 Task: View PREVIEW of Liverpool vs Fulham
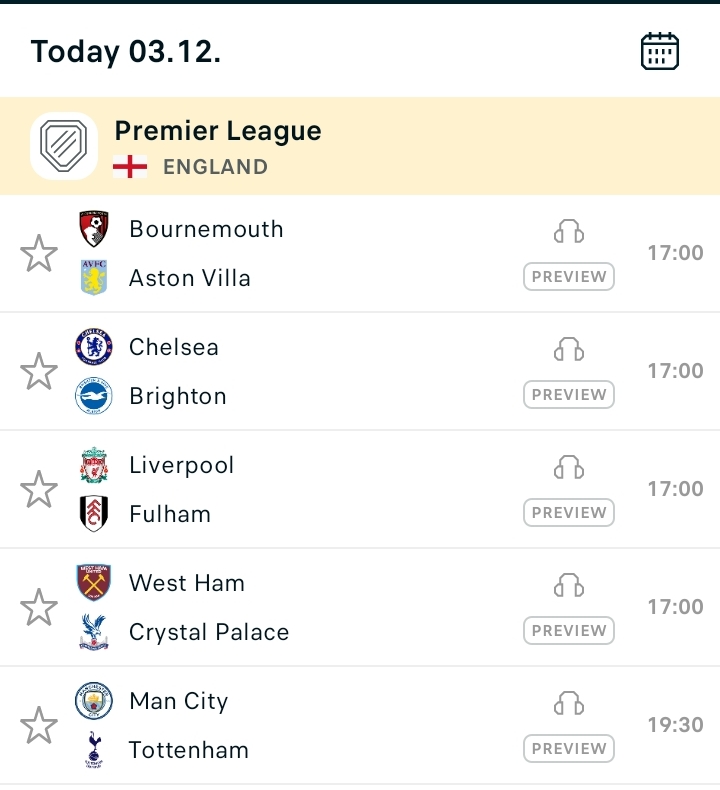point(569,512)
